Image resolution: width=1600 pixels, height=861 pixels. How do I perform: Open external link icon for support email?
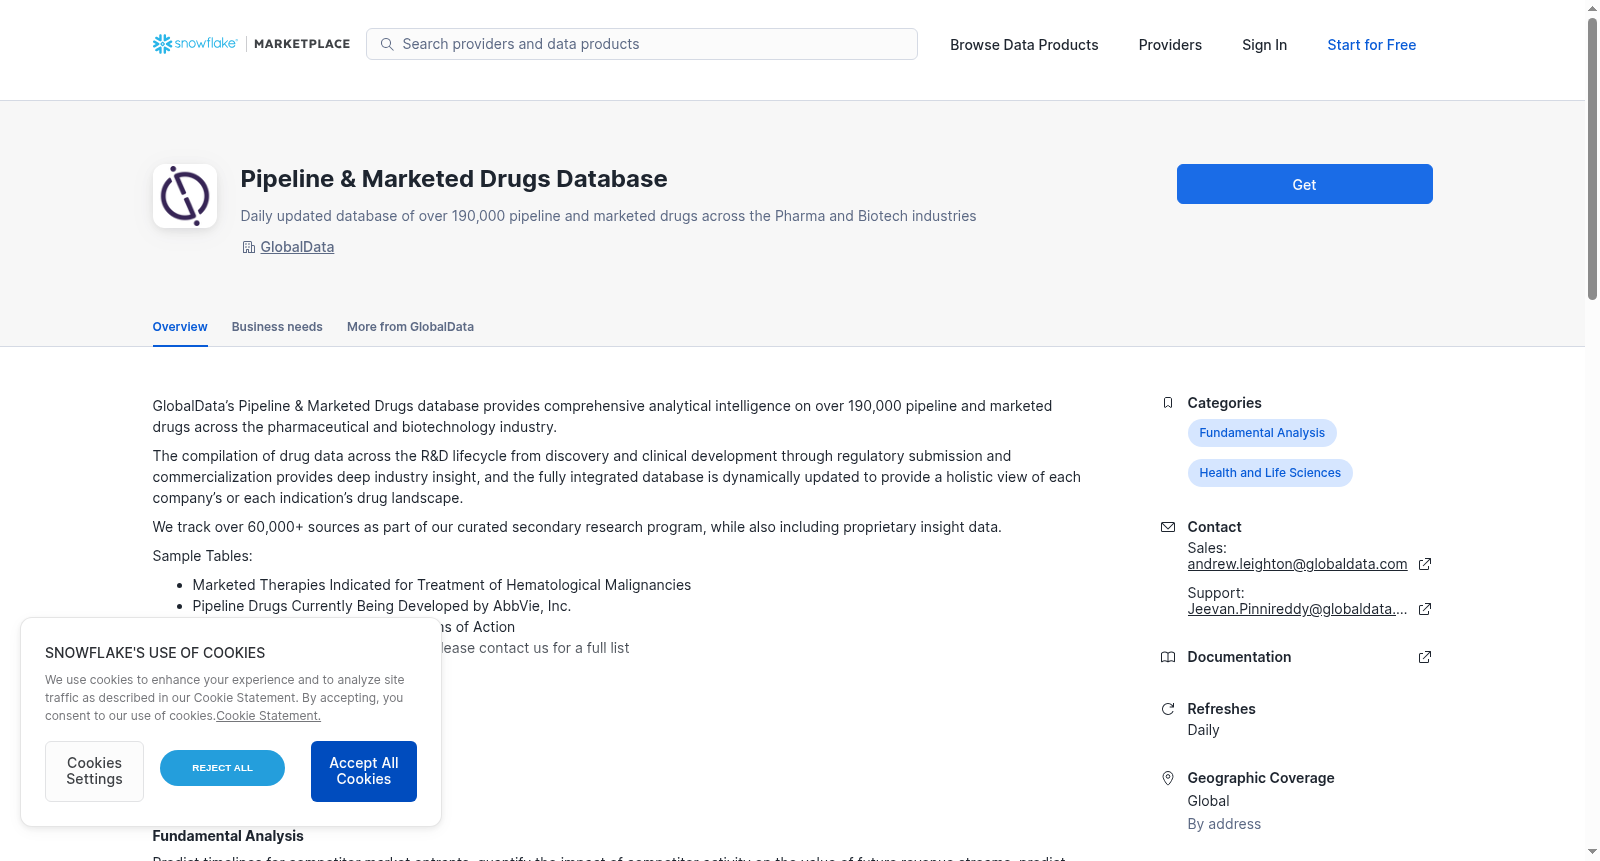(1425, 609)
